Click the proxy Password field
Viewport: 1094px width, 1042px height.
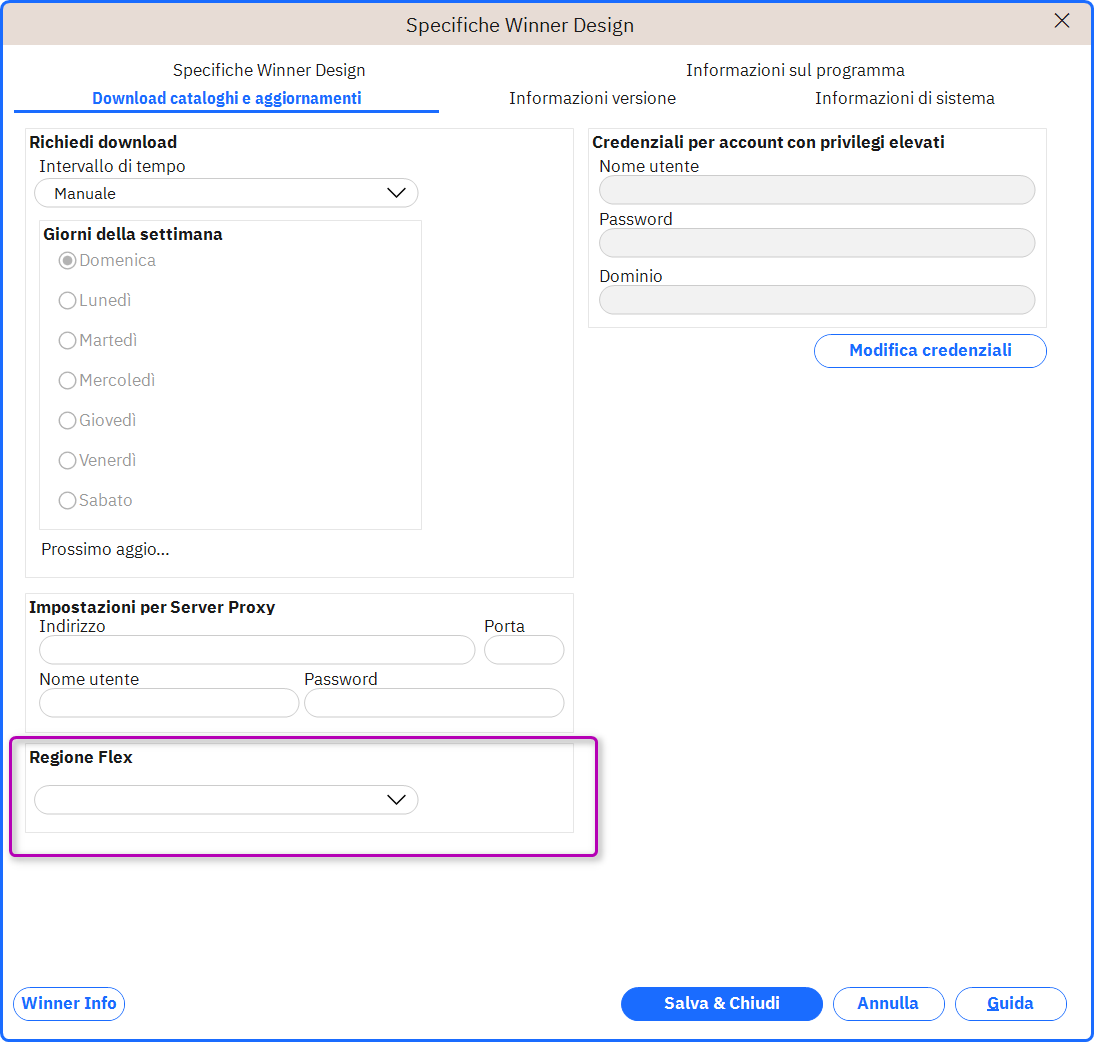[x=434, y=703]
